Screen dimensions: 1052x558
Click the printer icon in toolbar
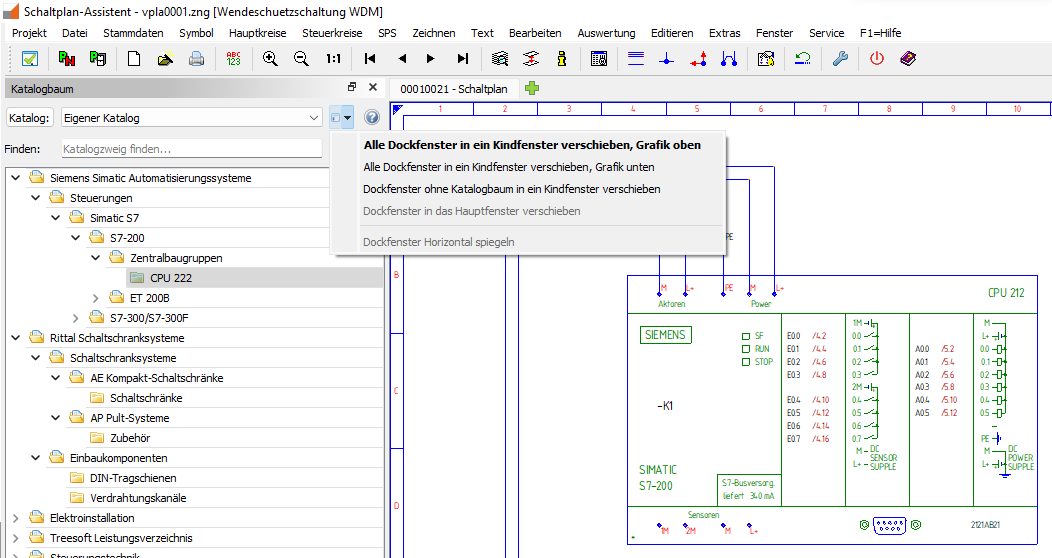coord(197,59)
